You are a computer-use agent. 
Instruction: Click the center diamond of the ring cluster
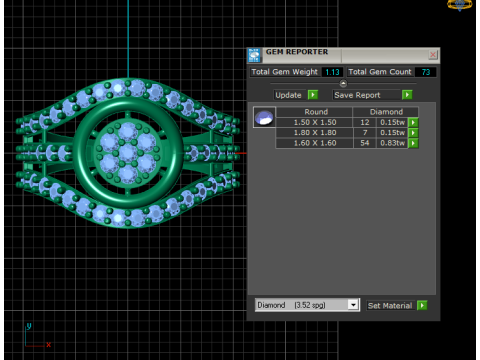pyautogui.click(x=127, y=153)
